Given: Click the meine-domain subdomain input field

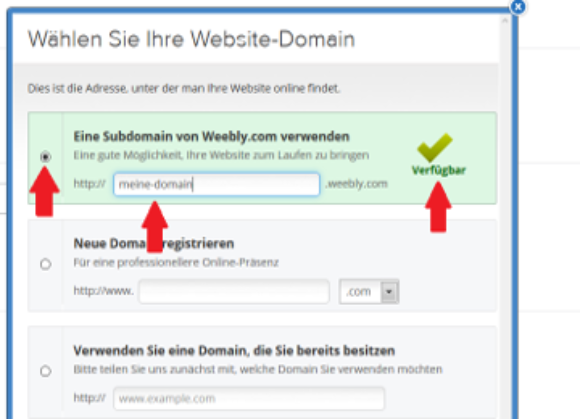Looking at the screenshot, I should click(216, 184).
